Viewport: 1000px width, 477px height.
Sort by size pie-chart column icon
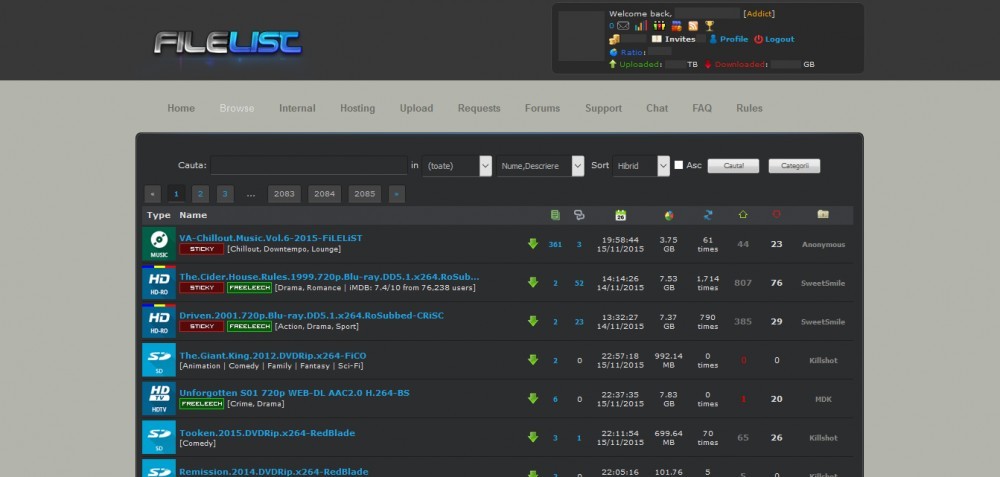coord(669,216)
